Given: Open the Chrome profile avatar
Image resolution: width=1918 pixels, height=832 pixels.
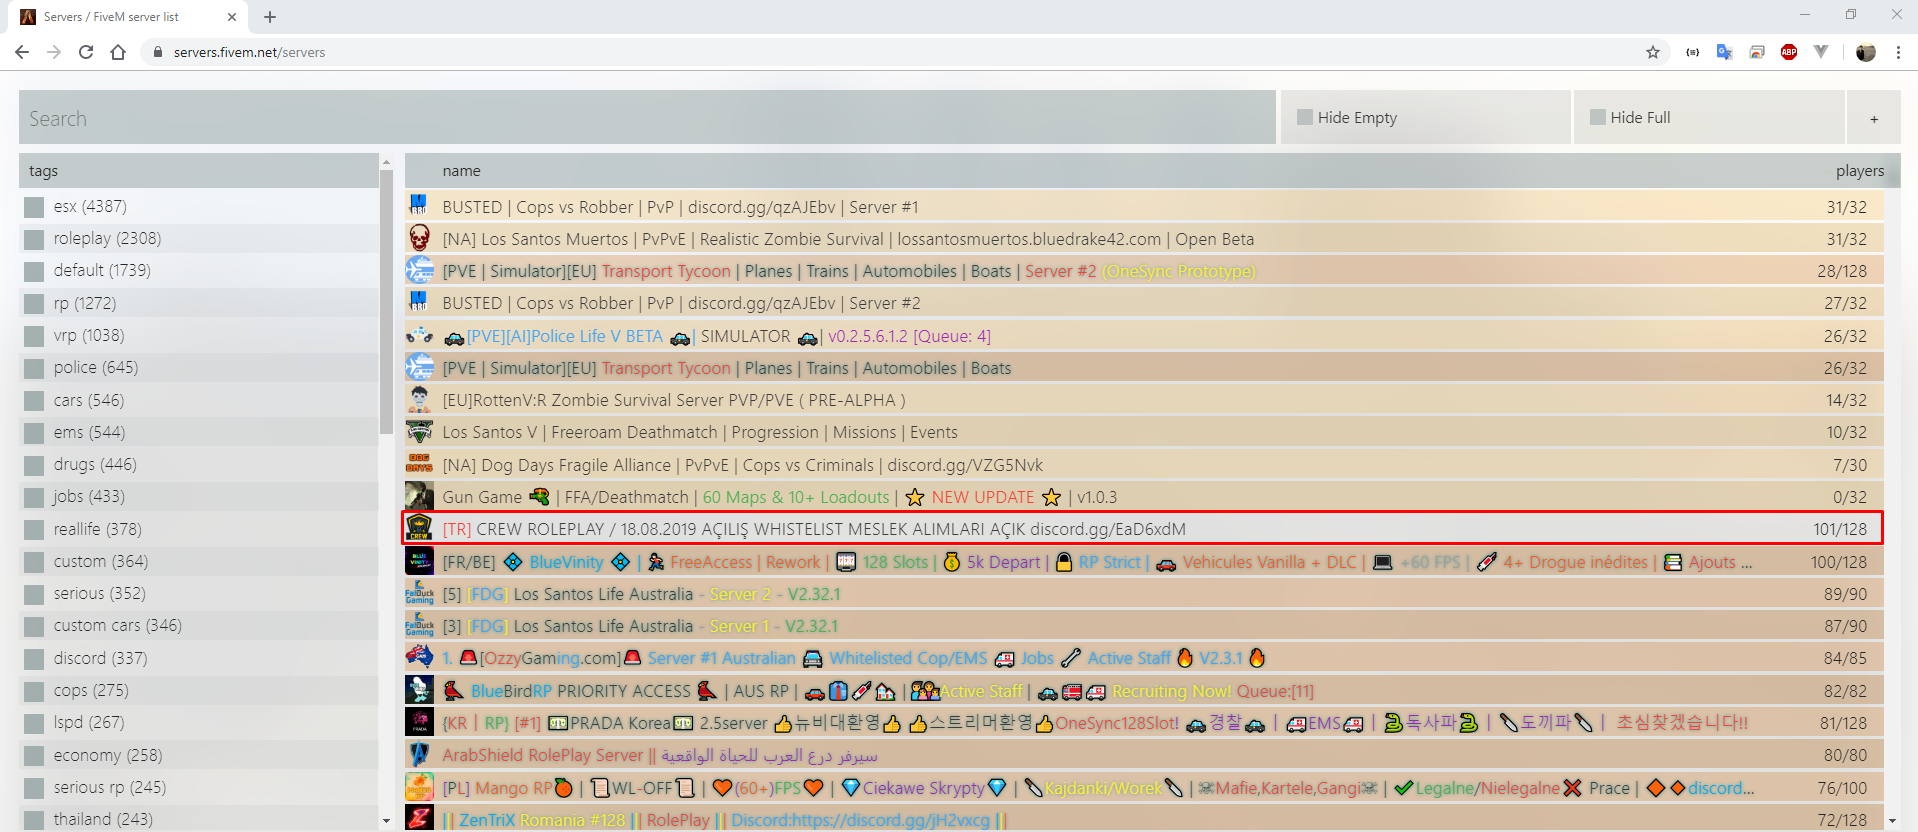Looking at the screenshot, I should pyautogui.click(x=1866, y=52).
